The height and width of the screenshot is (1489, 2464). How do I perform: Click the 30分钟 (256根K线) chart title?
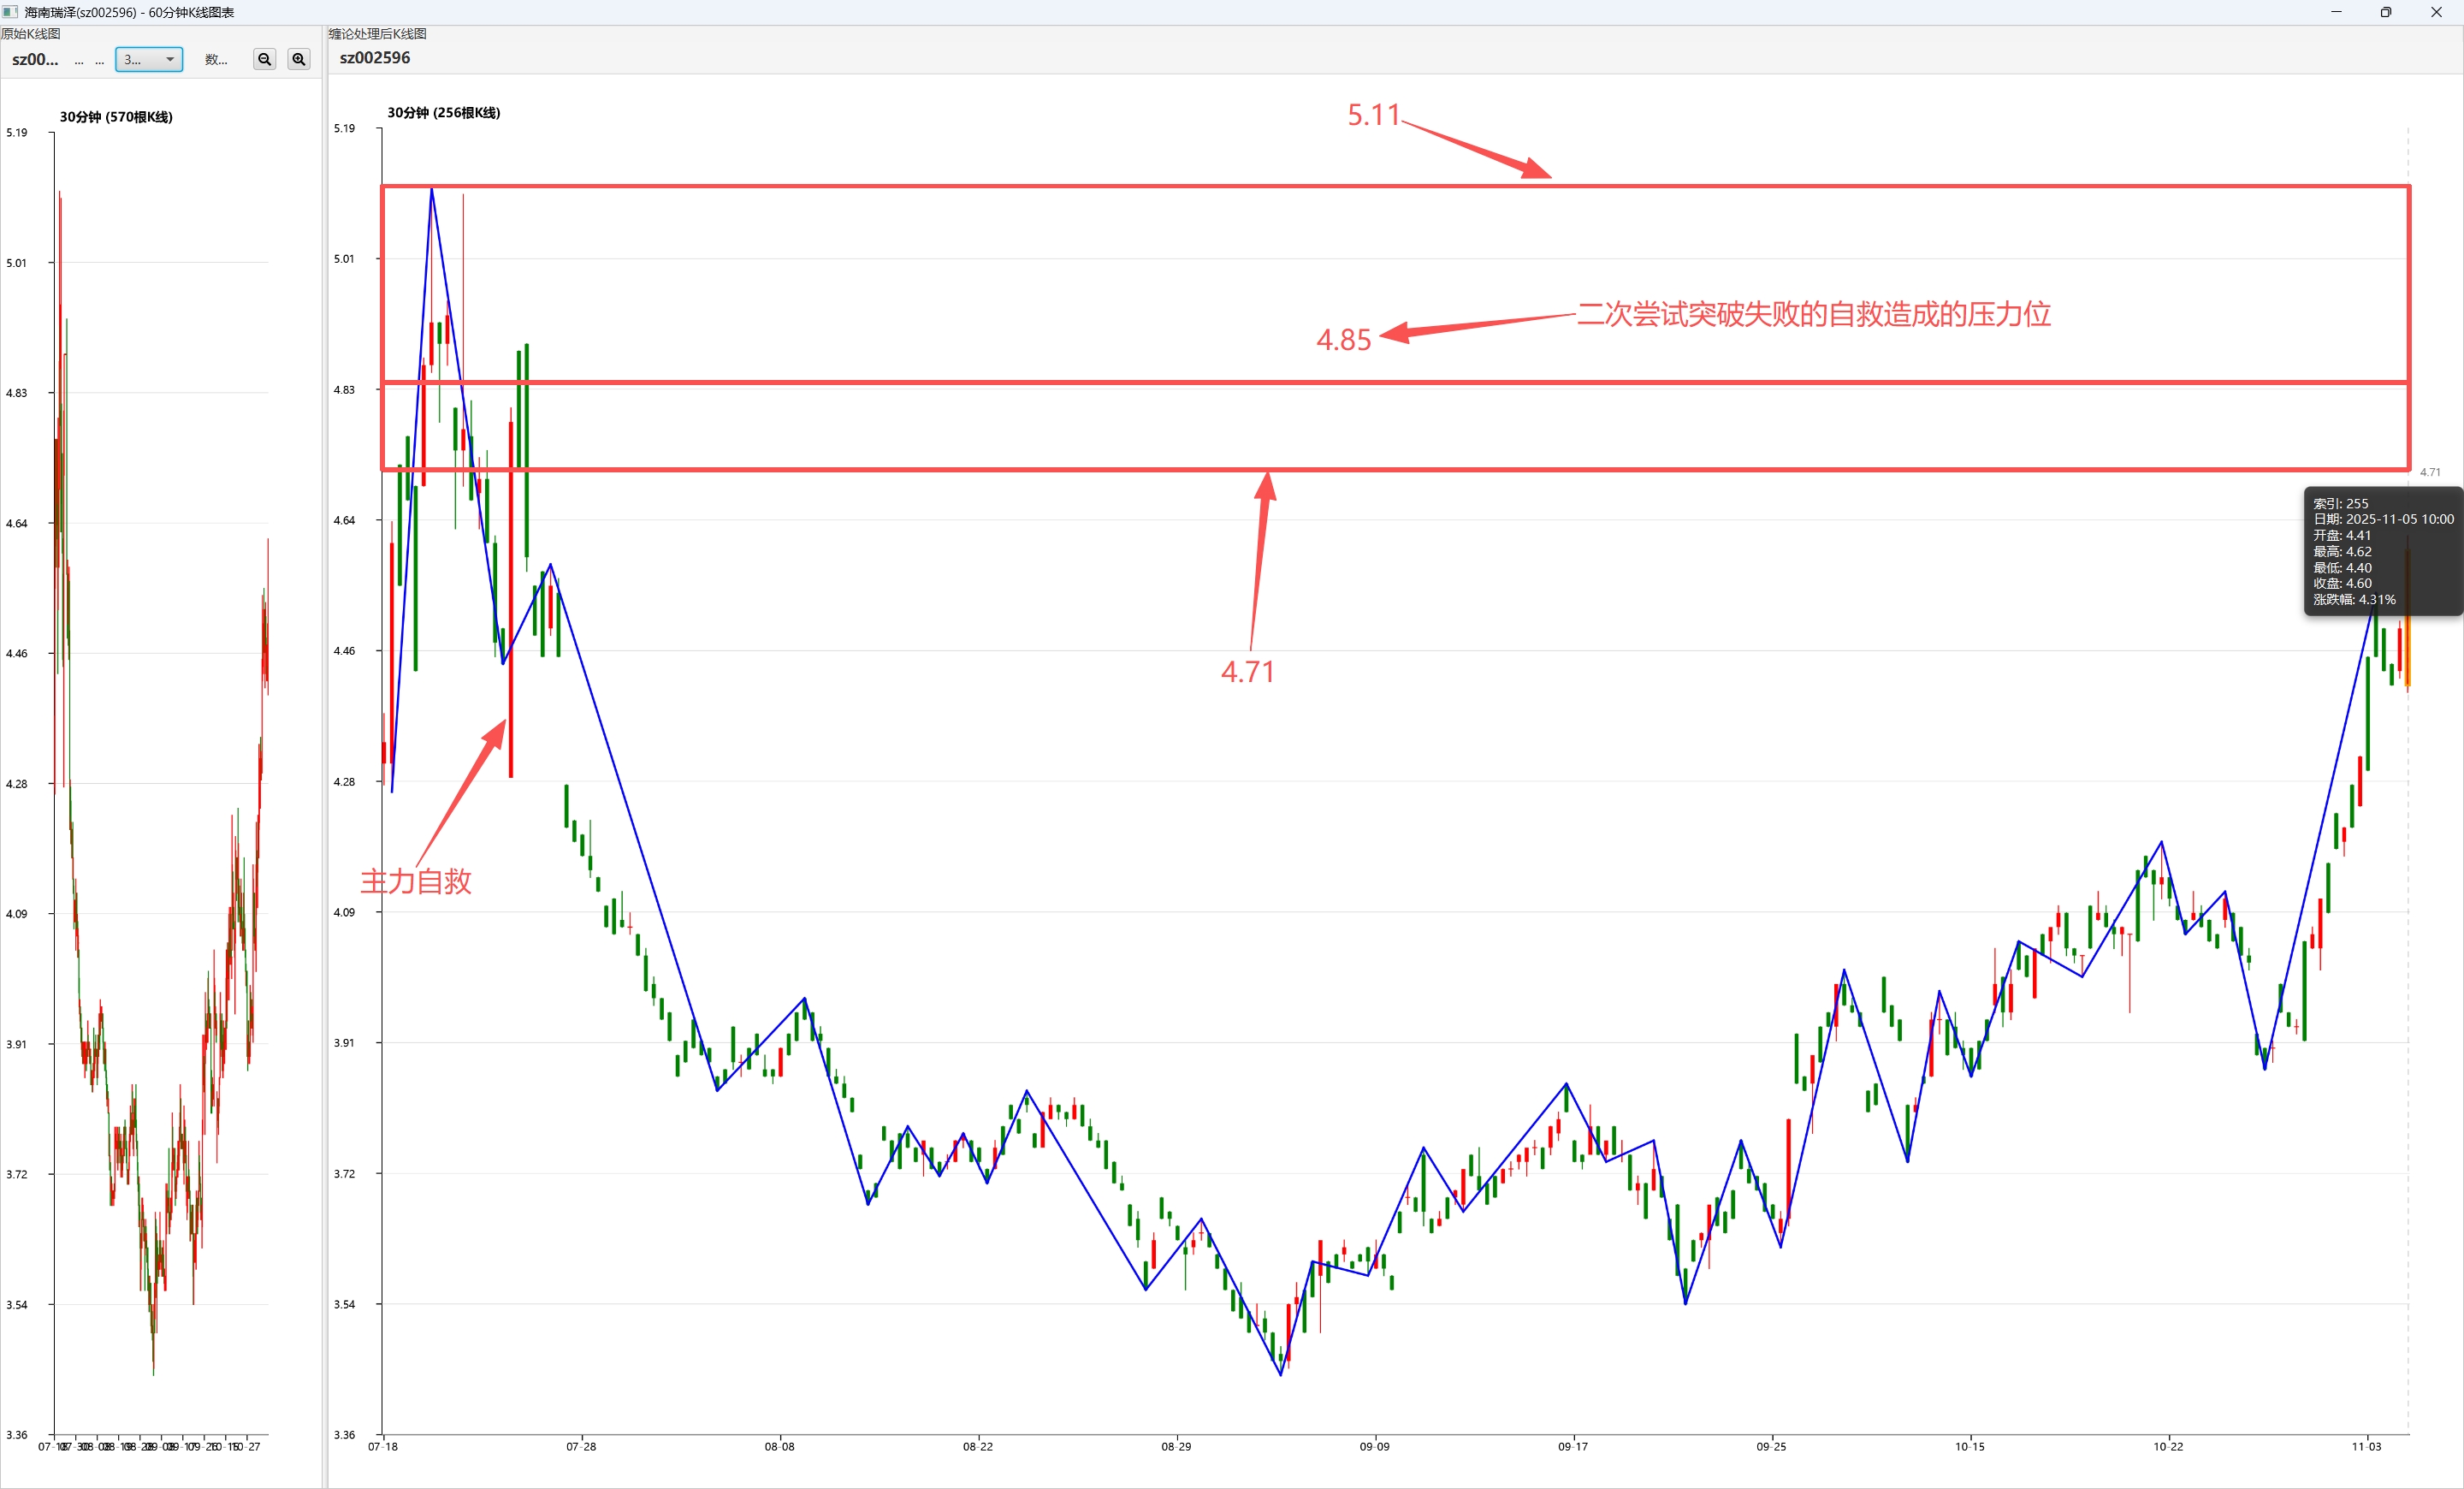point(444,113)
